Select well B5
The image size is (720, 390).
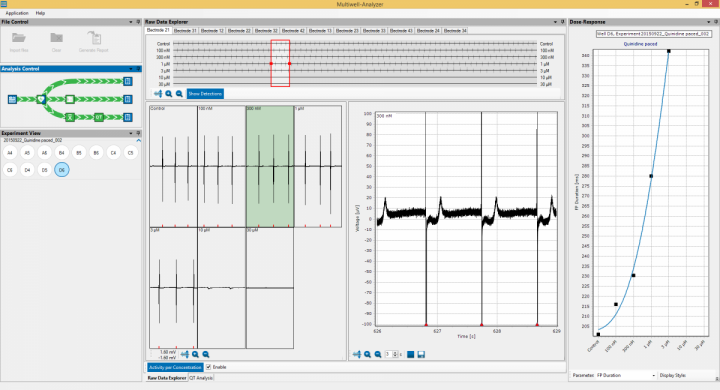pyautogui.click(x=79, y=153)
